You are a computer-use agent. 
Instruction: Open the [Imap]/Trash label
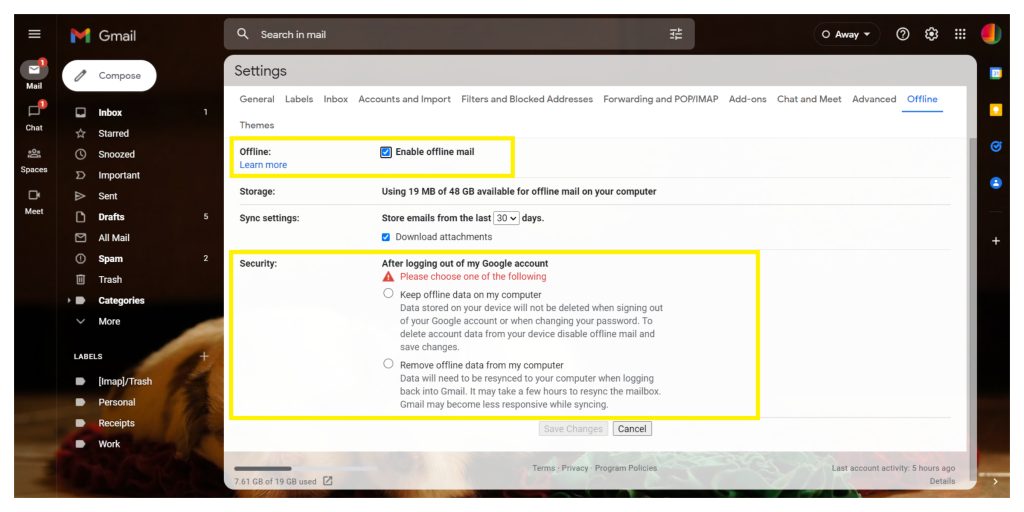tap(125, 381)
